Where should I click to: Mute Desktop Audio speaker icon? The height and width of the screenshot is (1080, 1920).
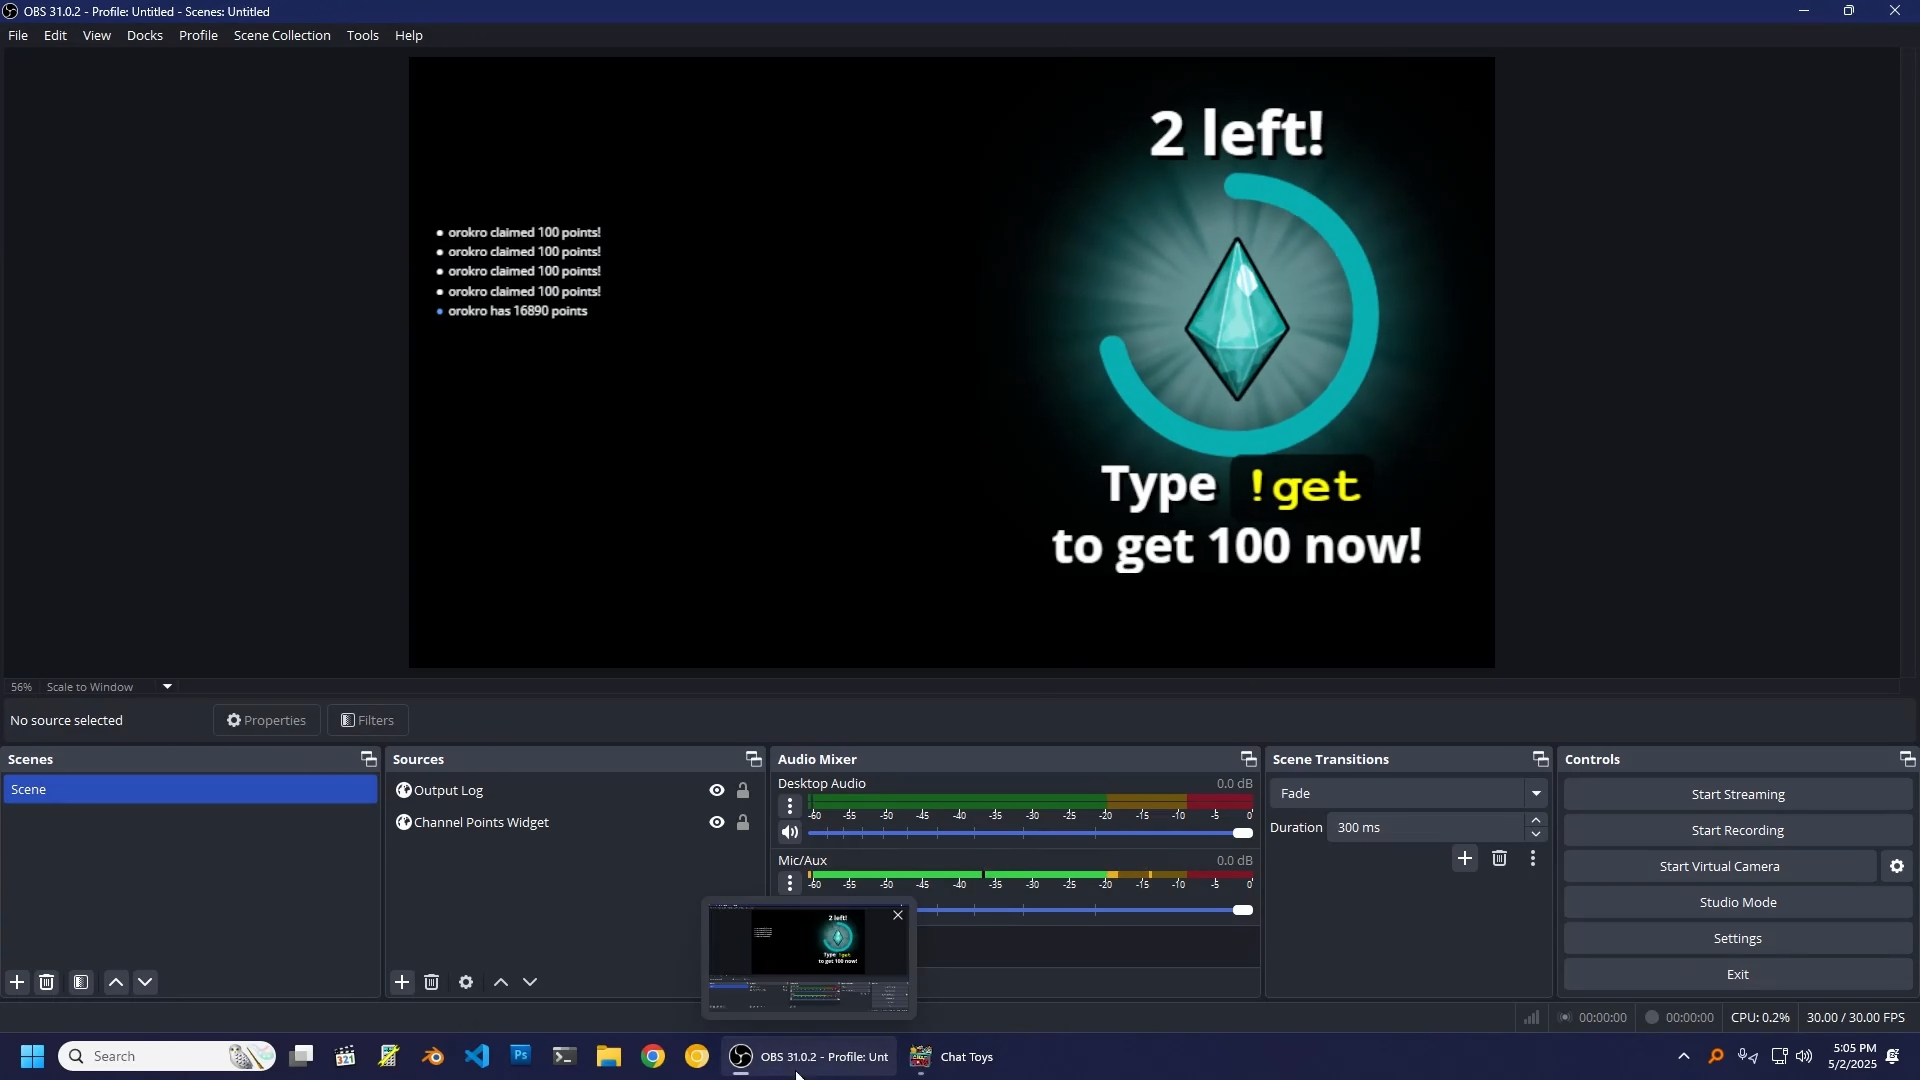[x=790, y=834]
